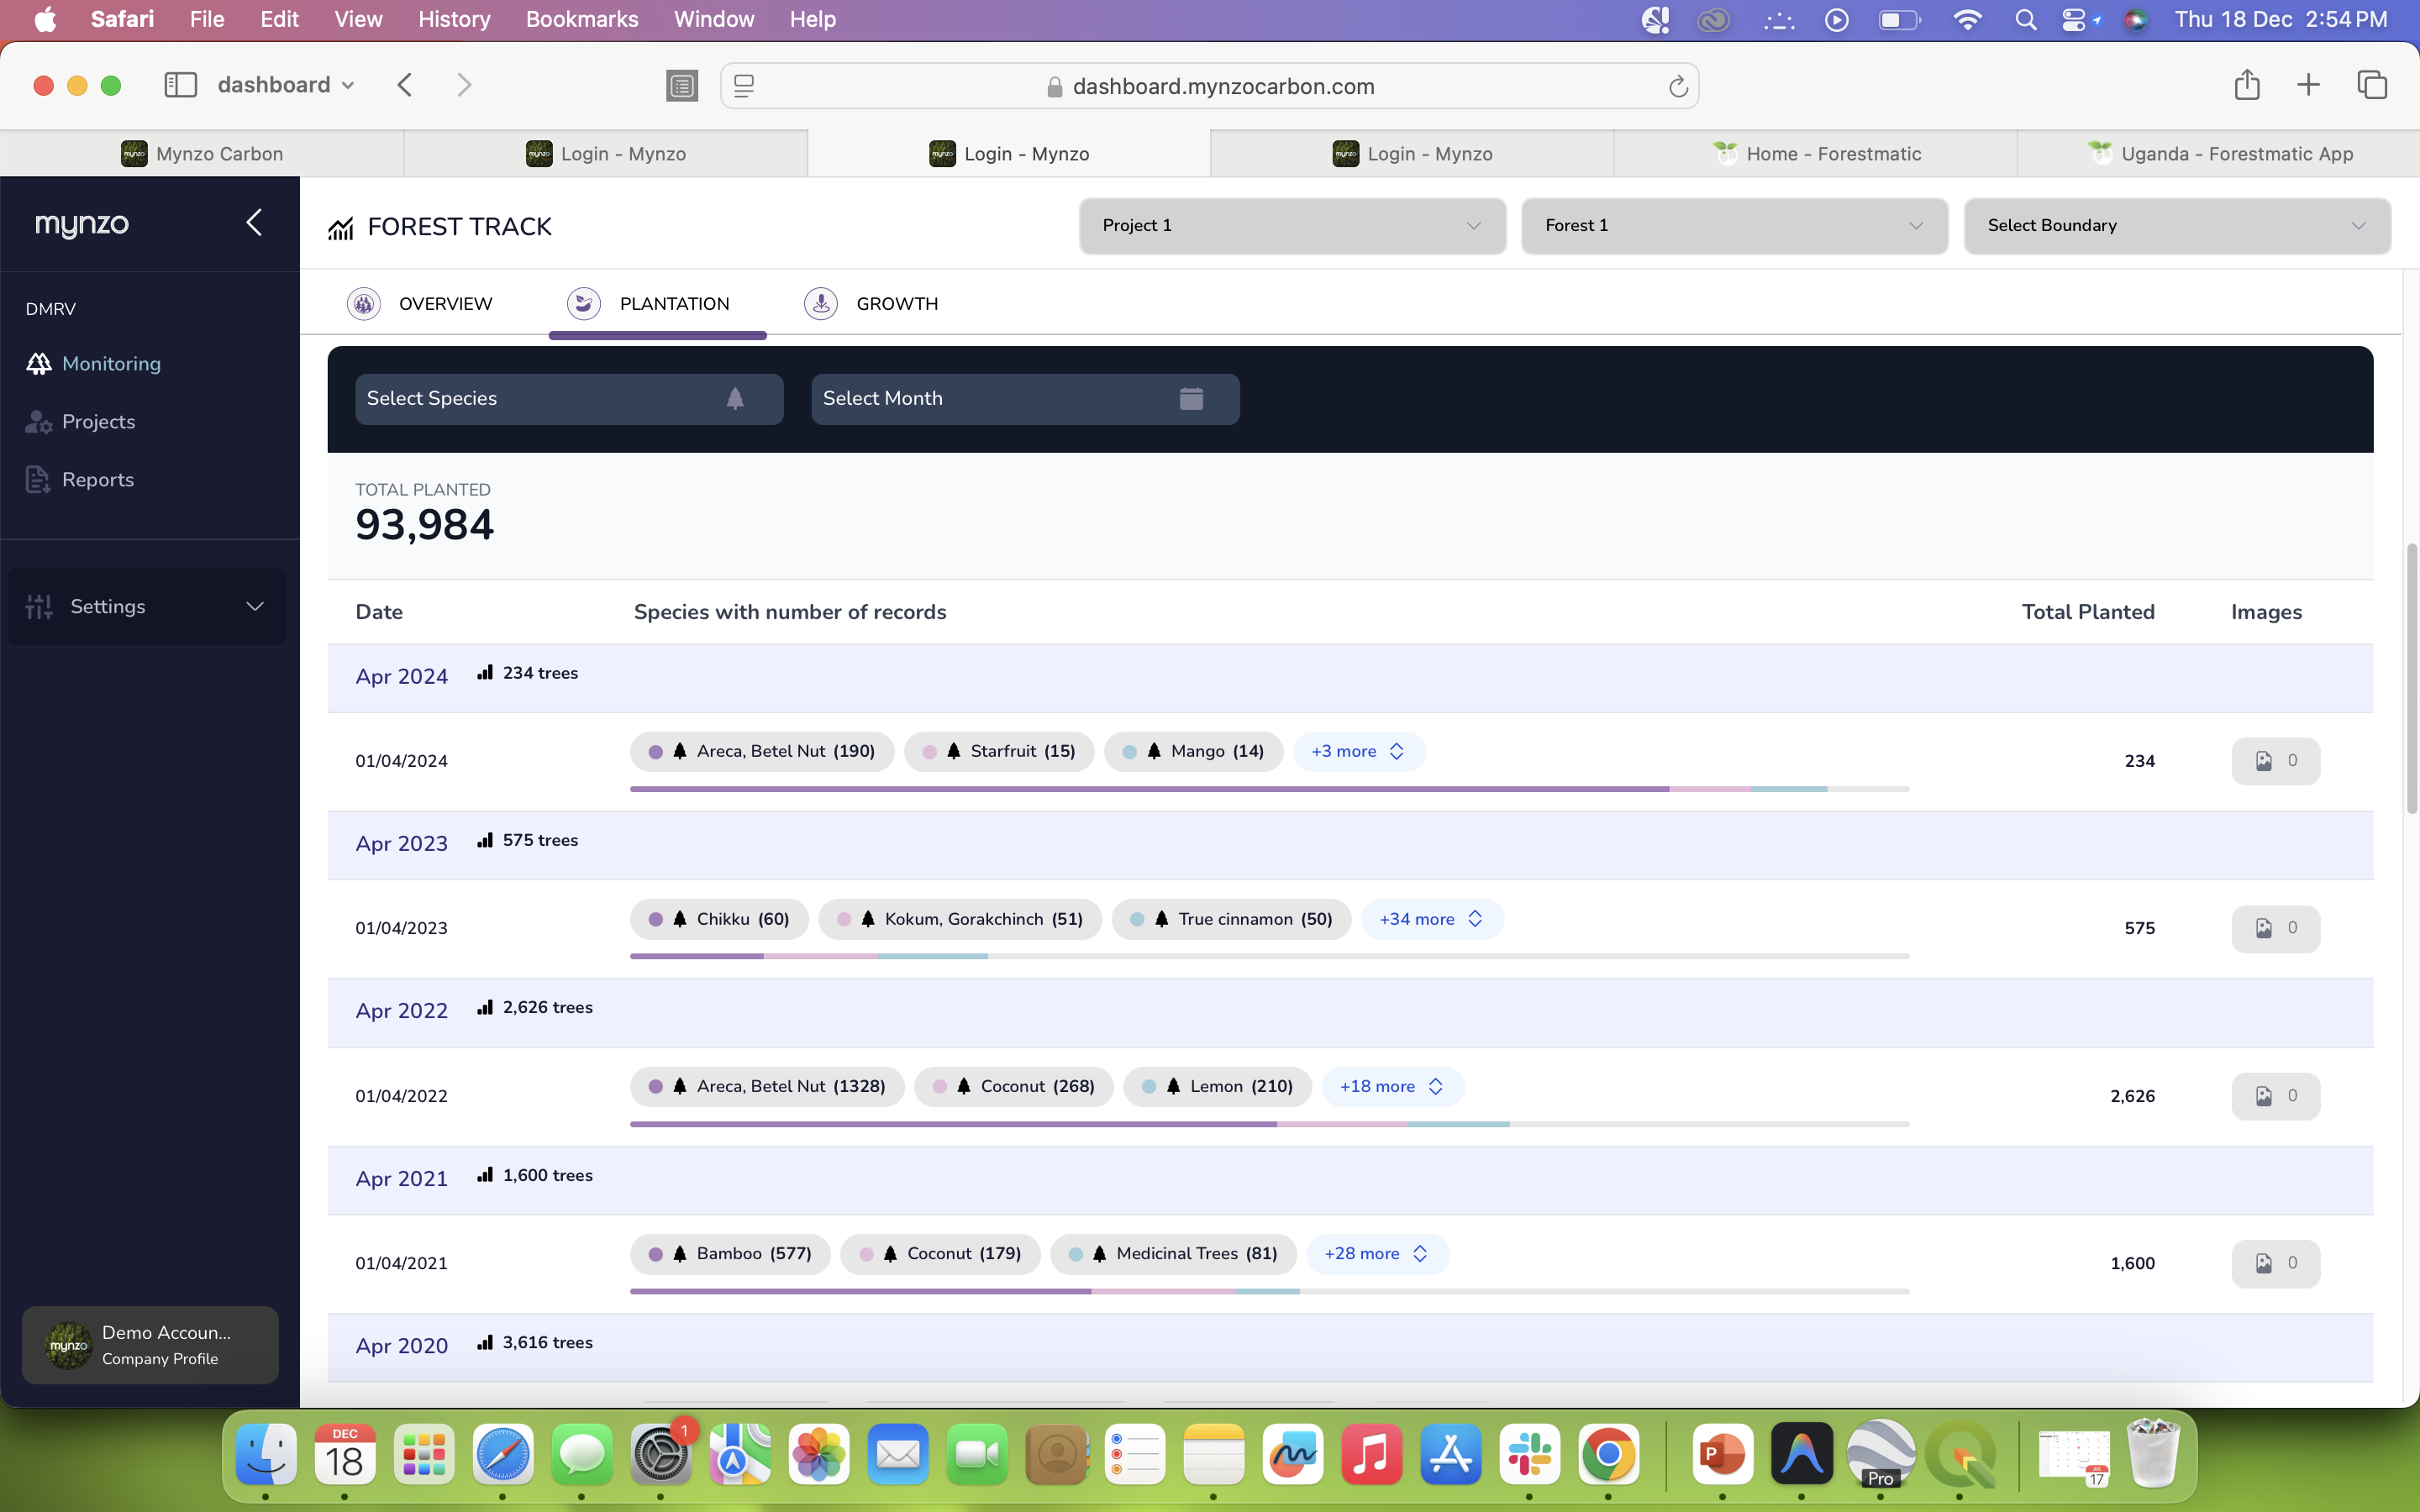Image resolution: width=2420 pixels, height=1512 pixels.
Task: Click the Demo Account company profile button
Action: 150,1345
